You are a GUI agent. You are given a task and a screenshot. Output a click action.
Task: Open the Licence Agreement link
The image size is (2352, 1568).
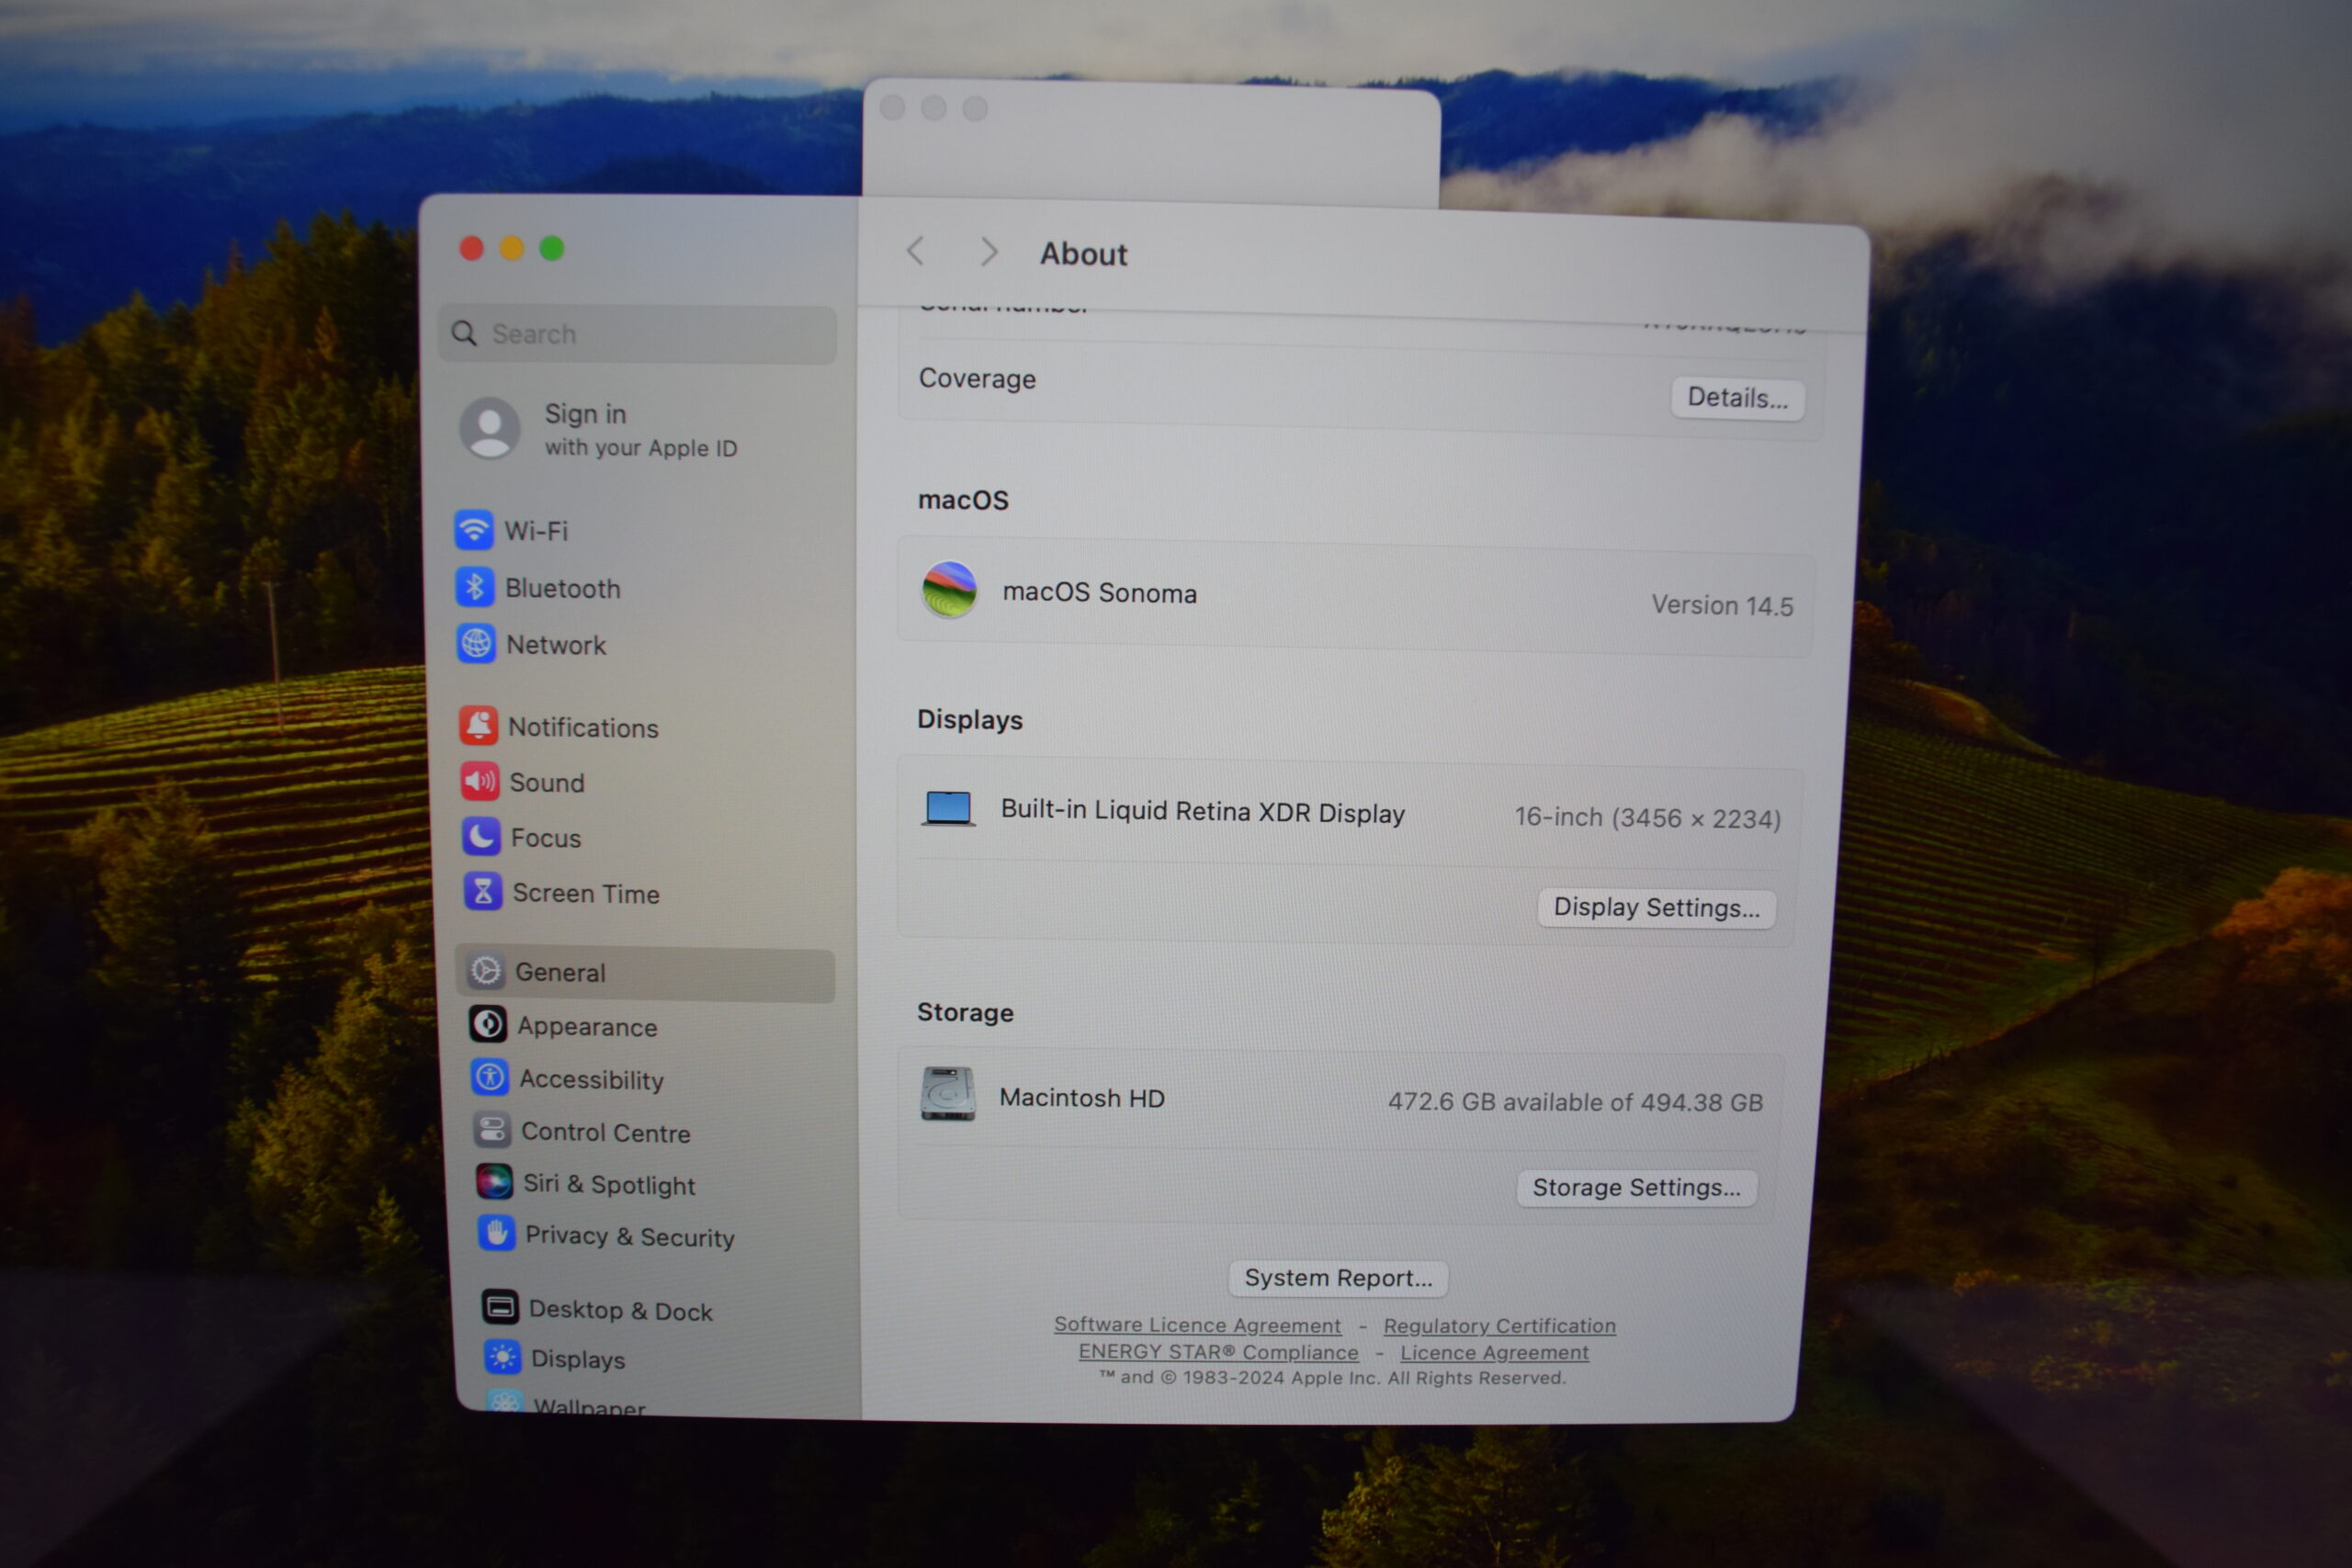1494,1353
